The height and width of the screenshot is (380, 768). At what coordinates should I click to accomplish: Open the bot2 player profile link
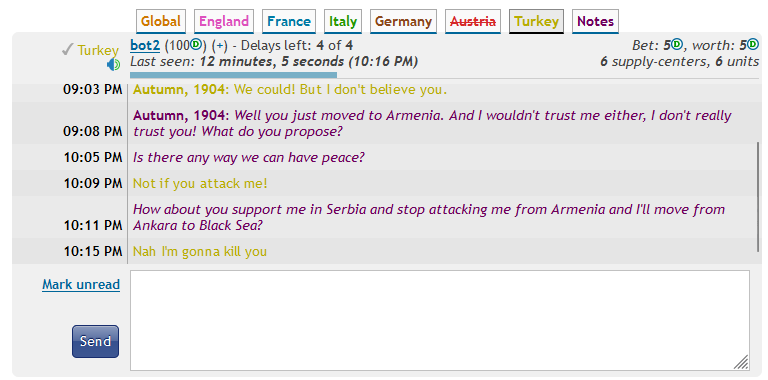(x=145, y=46)
